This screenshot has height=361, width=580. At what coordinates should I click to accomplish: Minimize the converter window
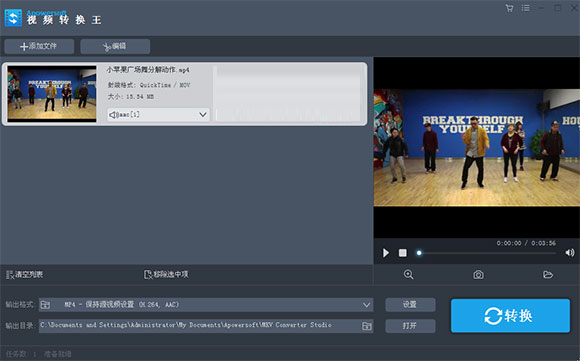click(541, 8)
